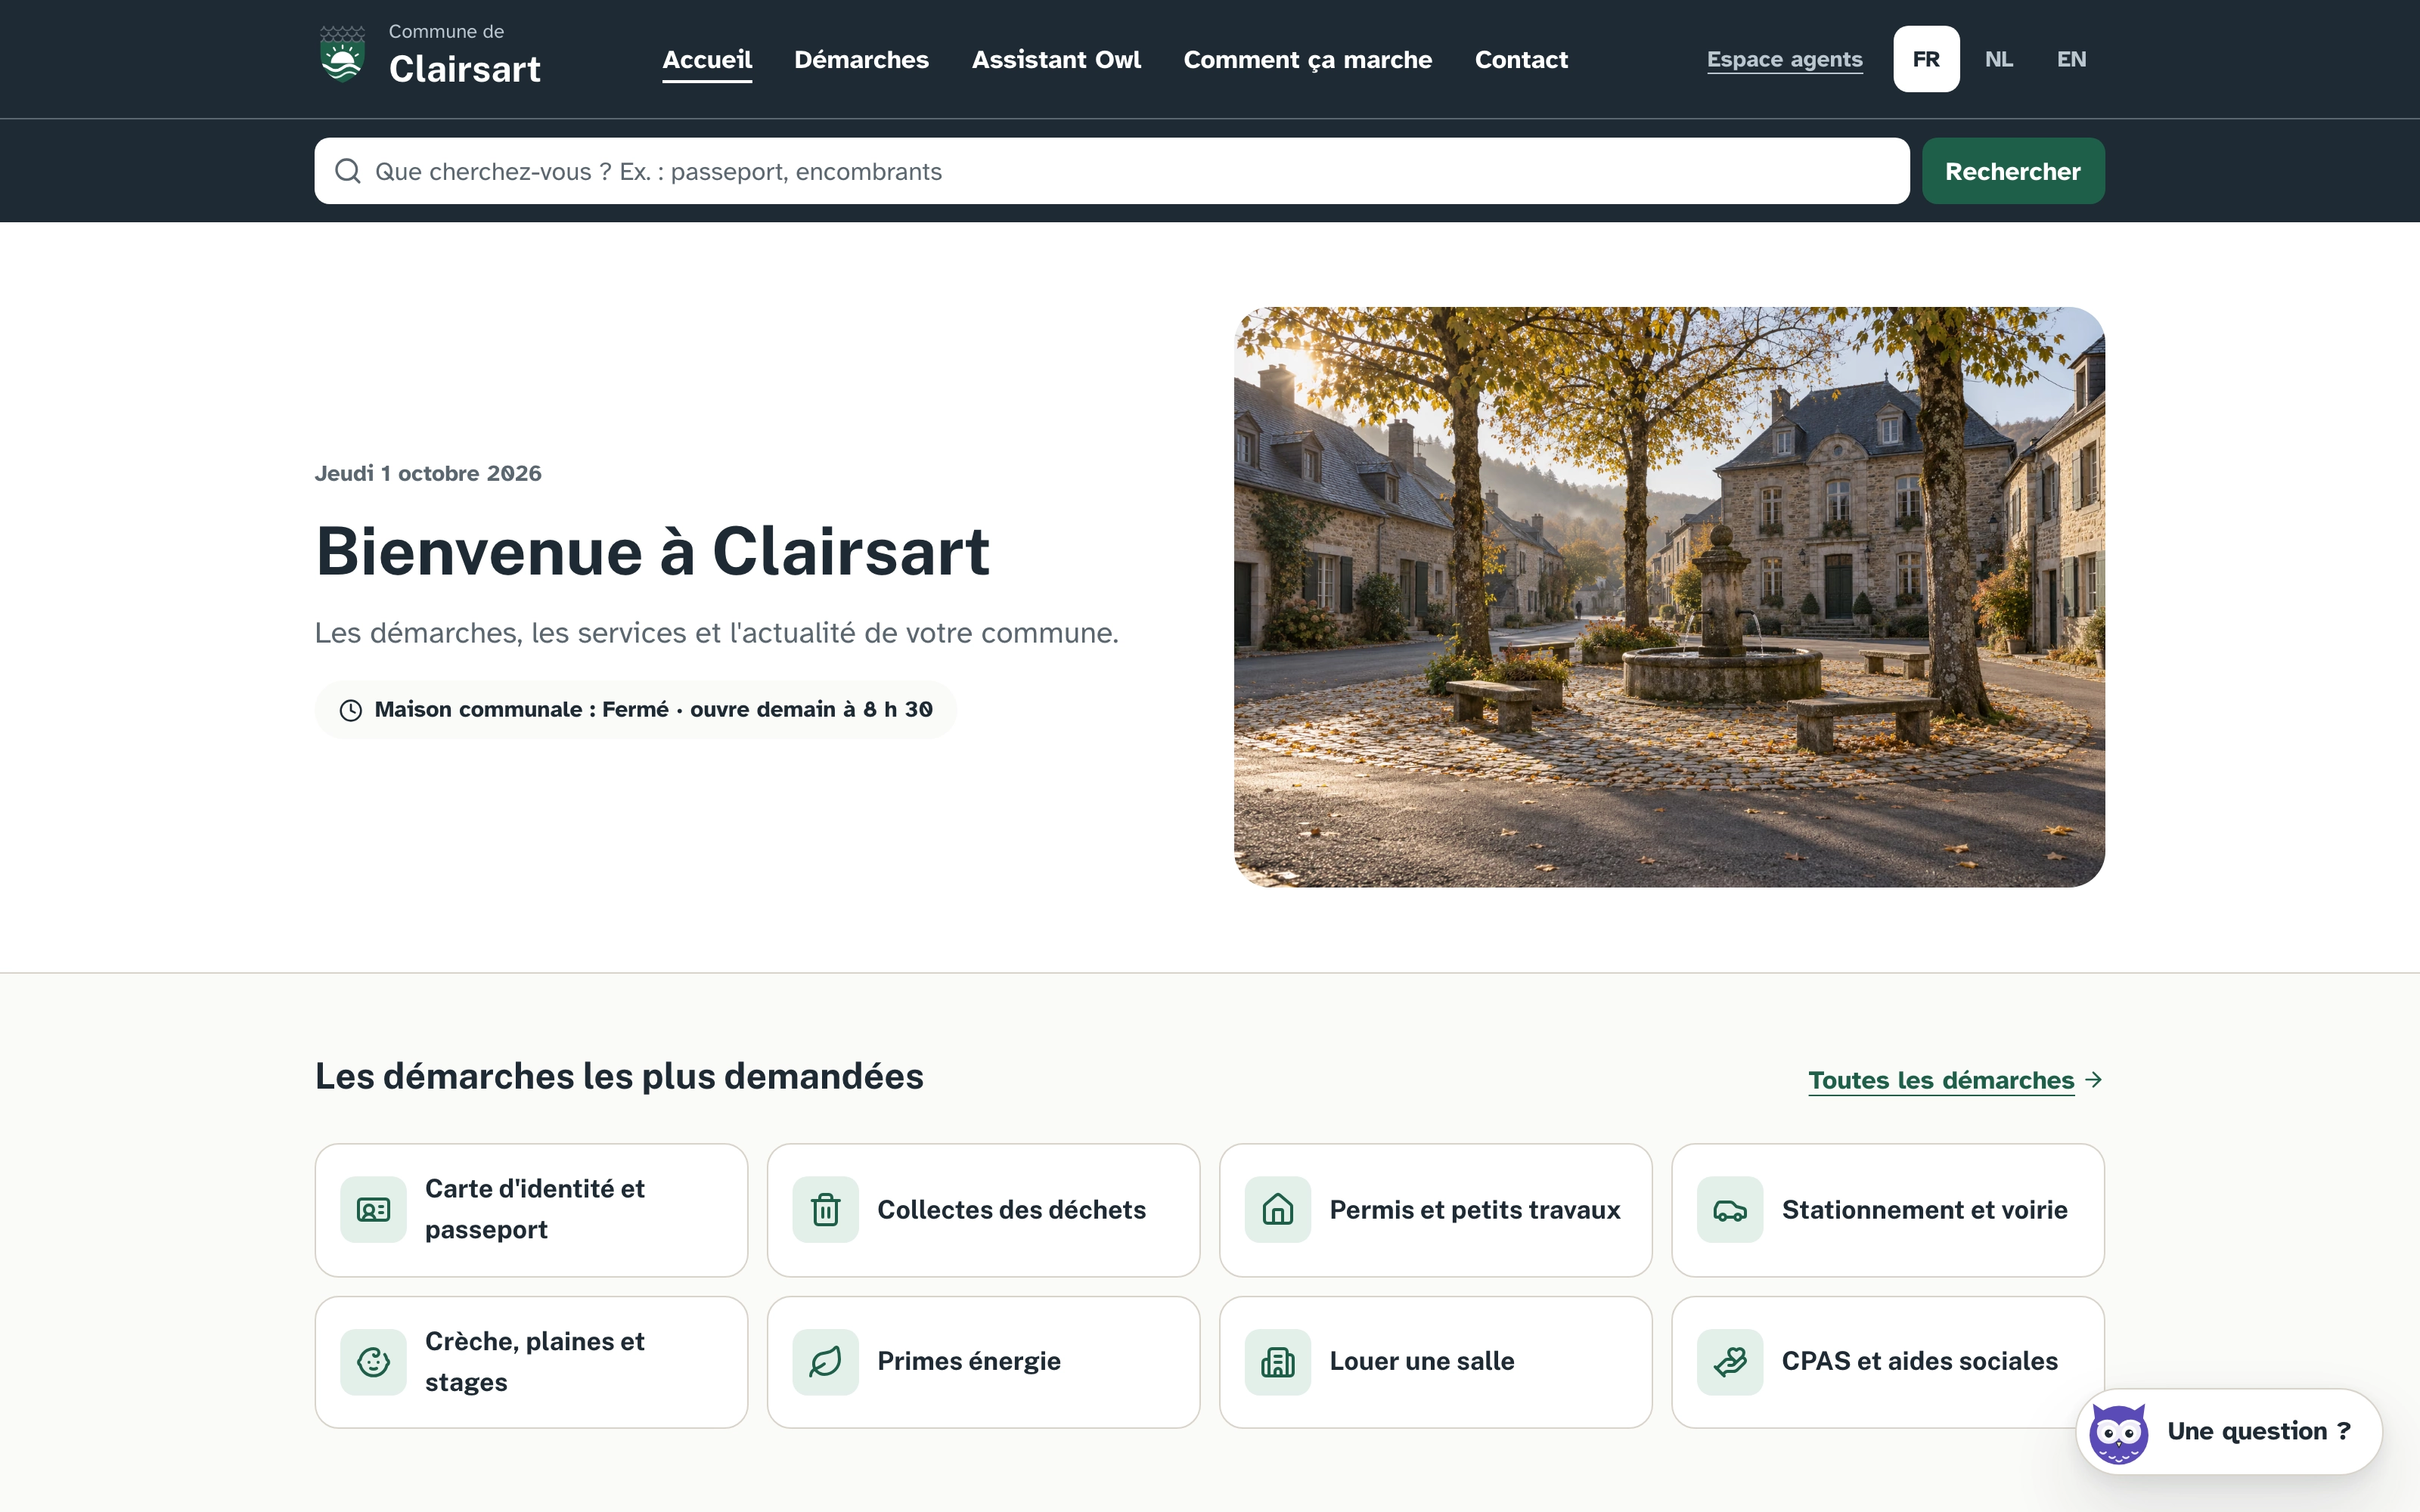Switch language to FR
This screenshot has height=1512, width=2420.
(x=1926, y=59)
